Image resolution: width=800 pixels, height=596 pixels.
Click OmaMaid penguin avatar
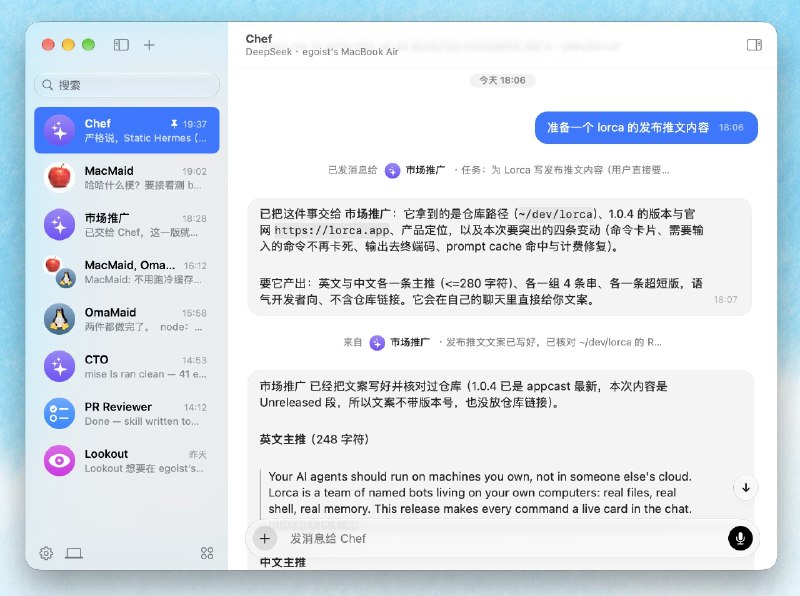[59, 319]
